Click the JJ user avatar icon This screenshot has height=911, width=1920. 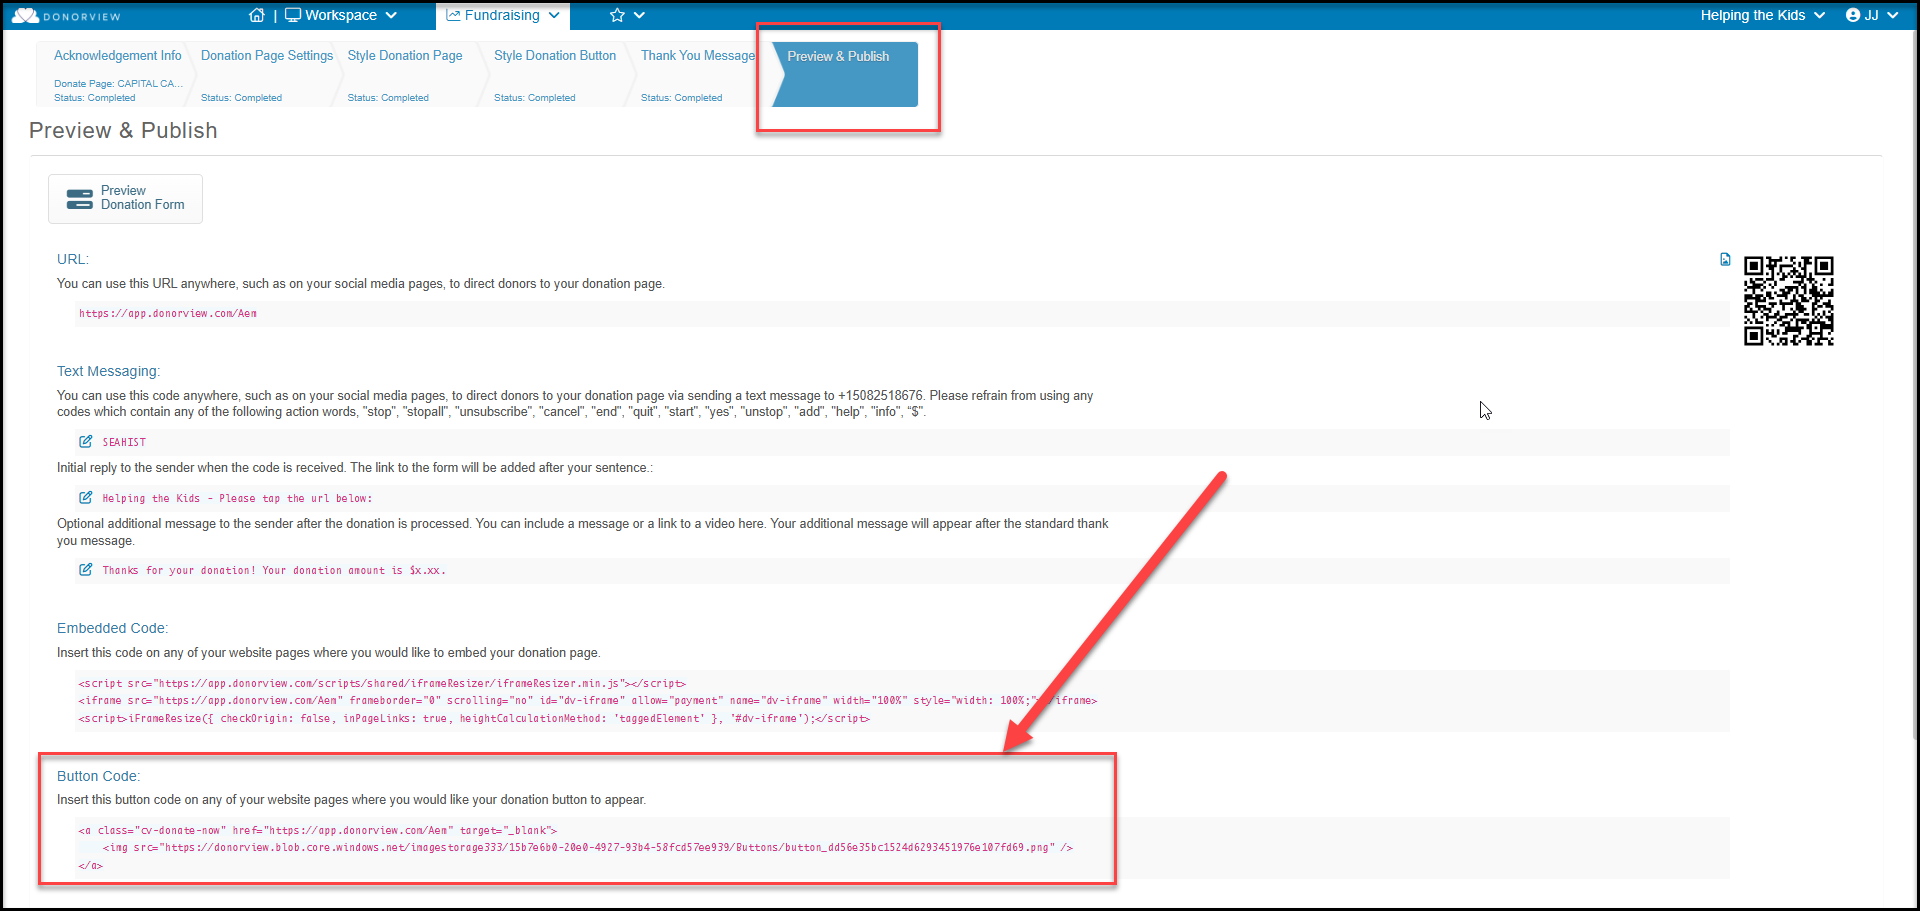click(x=1853, y=15)
